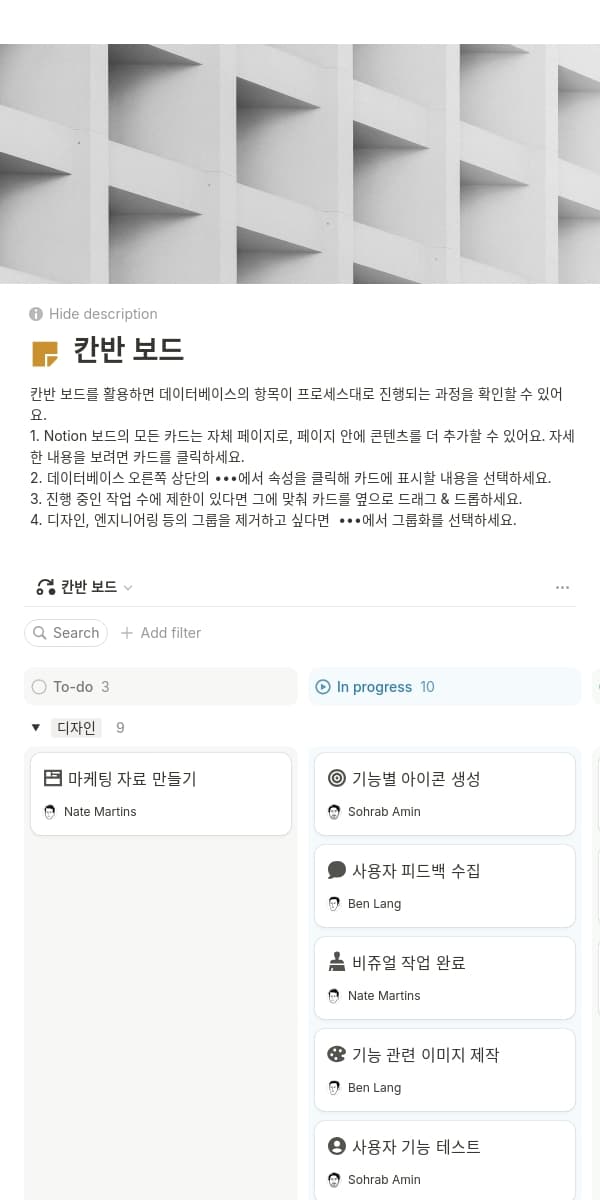Click the 디자인 group label tag
Image resolution: width=600 pixels, height=1200 pixels.
click(x=76, y=728)
